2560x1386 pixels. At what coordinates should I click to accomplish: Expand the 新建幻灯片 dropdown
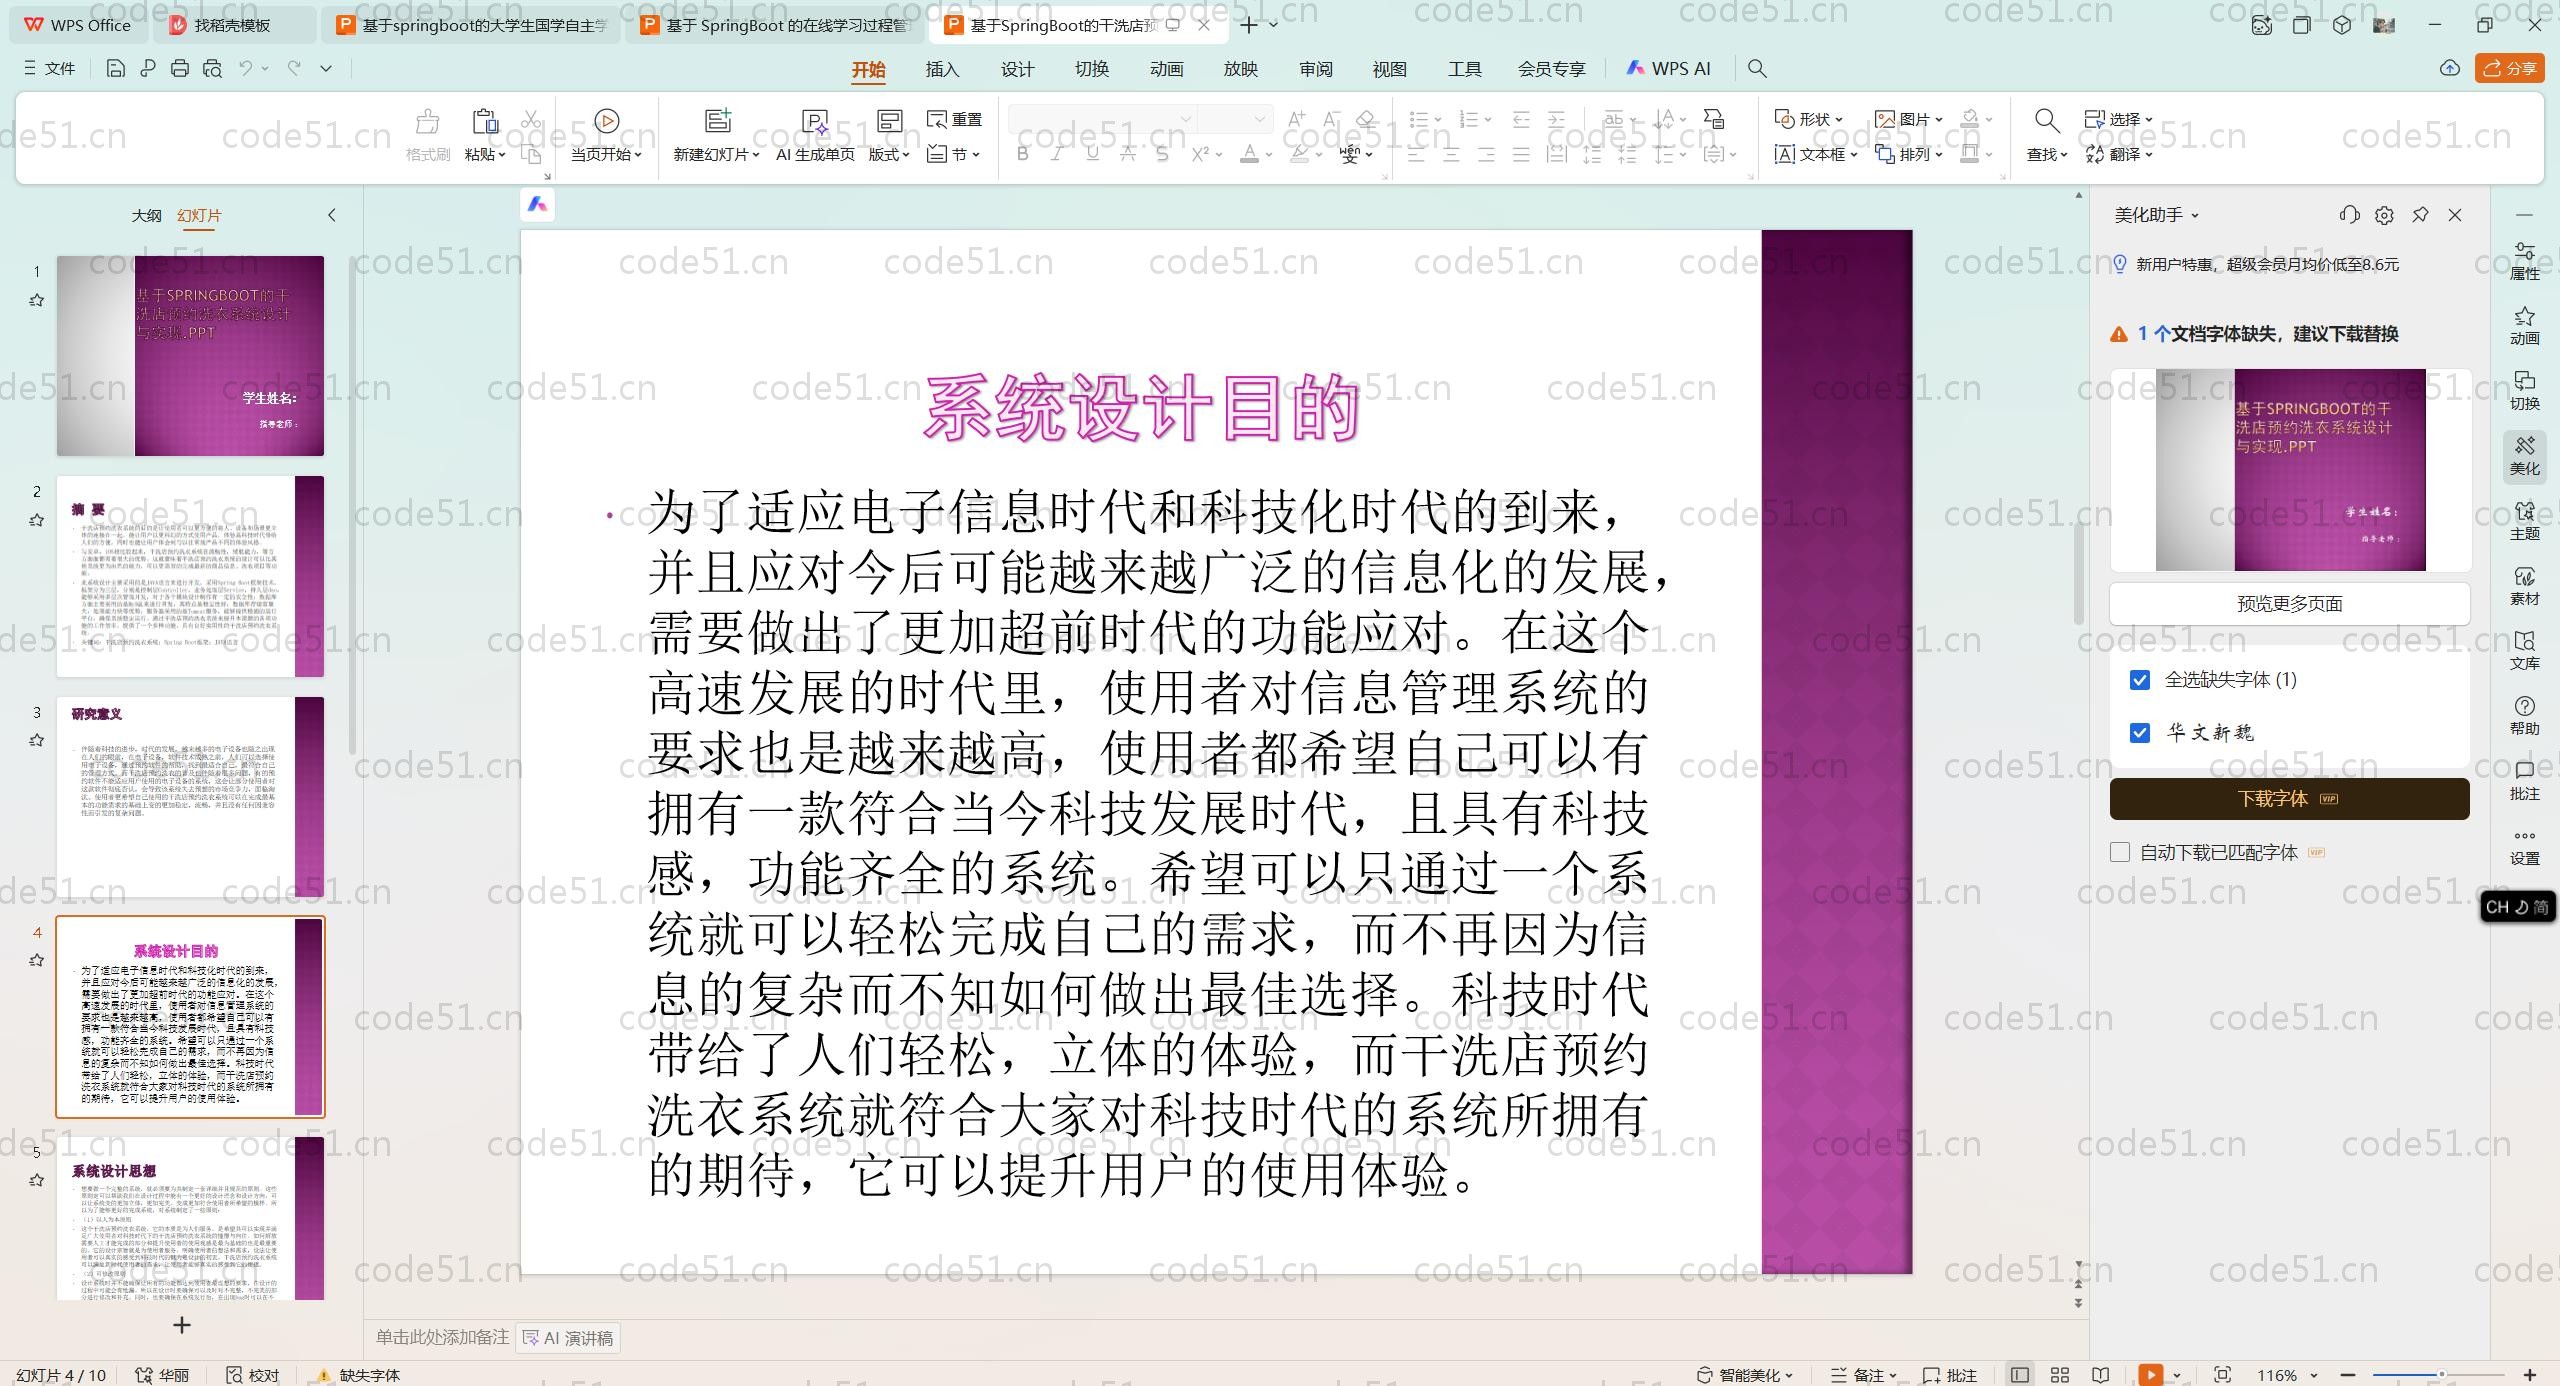tap(755, 155)
